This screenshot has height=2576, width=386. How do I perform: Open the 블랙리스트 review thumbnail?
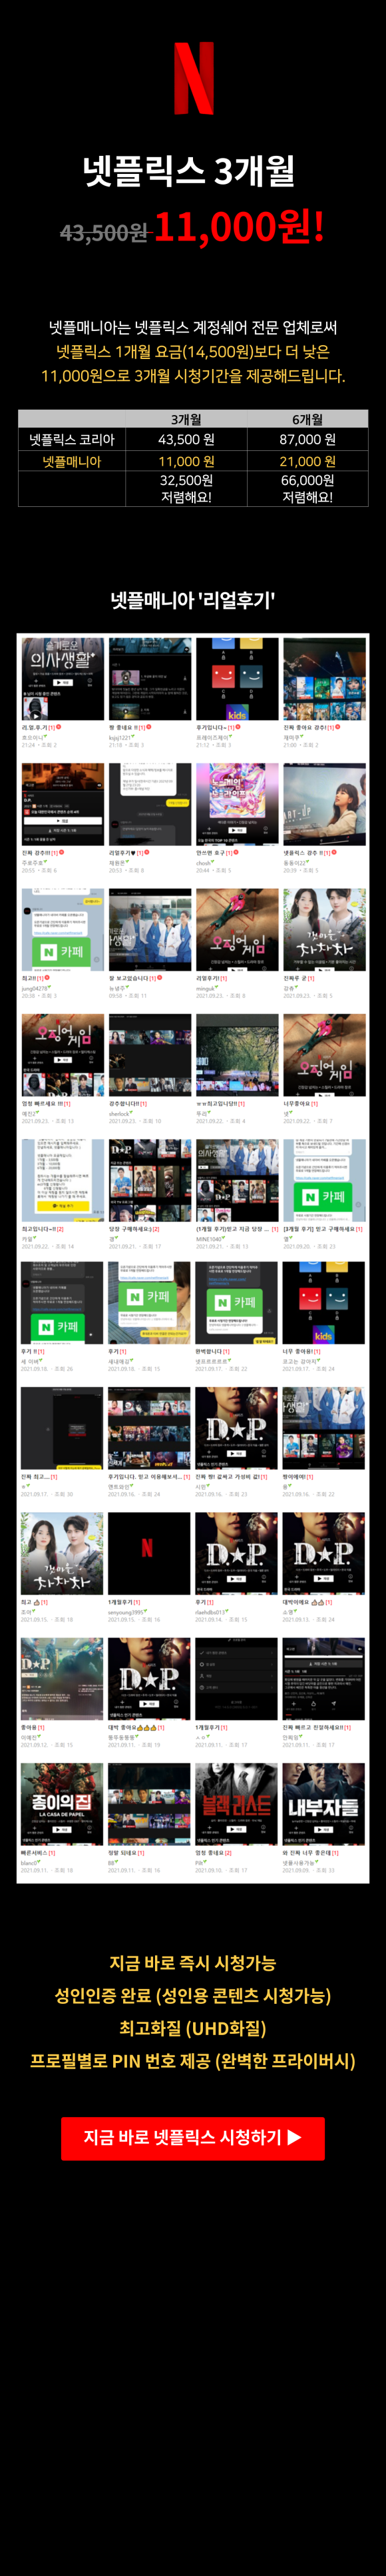tap(237, 1804)
